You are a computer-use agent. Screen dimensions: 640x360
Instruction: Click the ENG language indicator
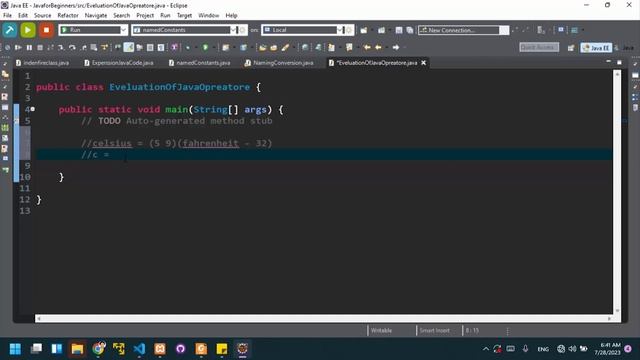[x=543, y=349]
